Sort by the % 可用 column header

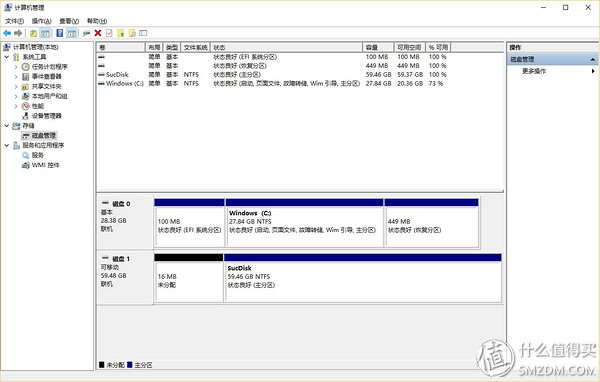pos(438,47)
